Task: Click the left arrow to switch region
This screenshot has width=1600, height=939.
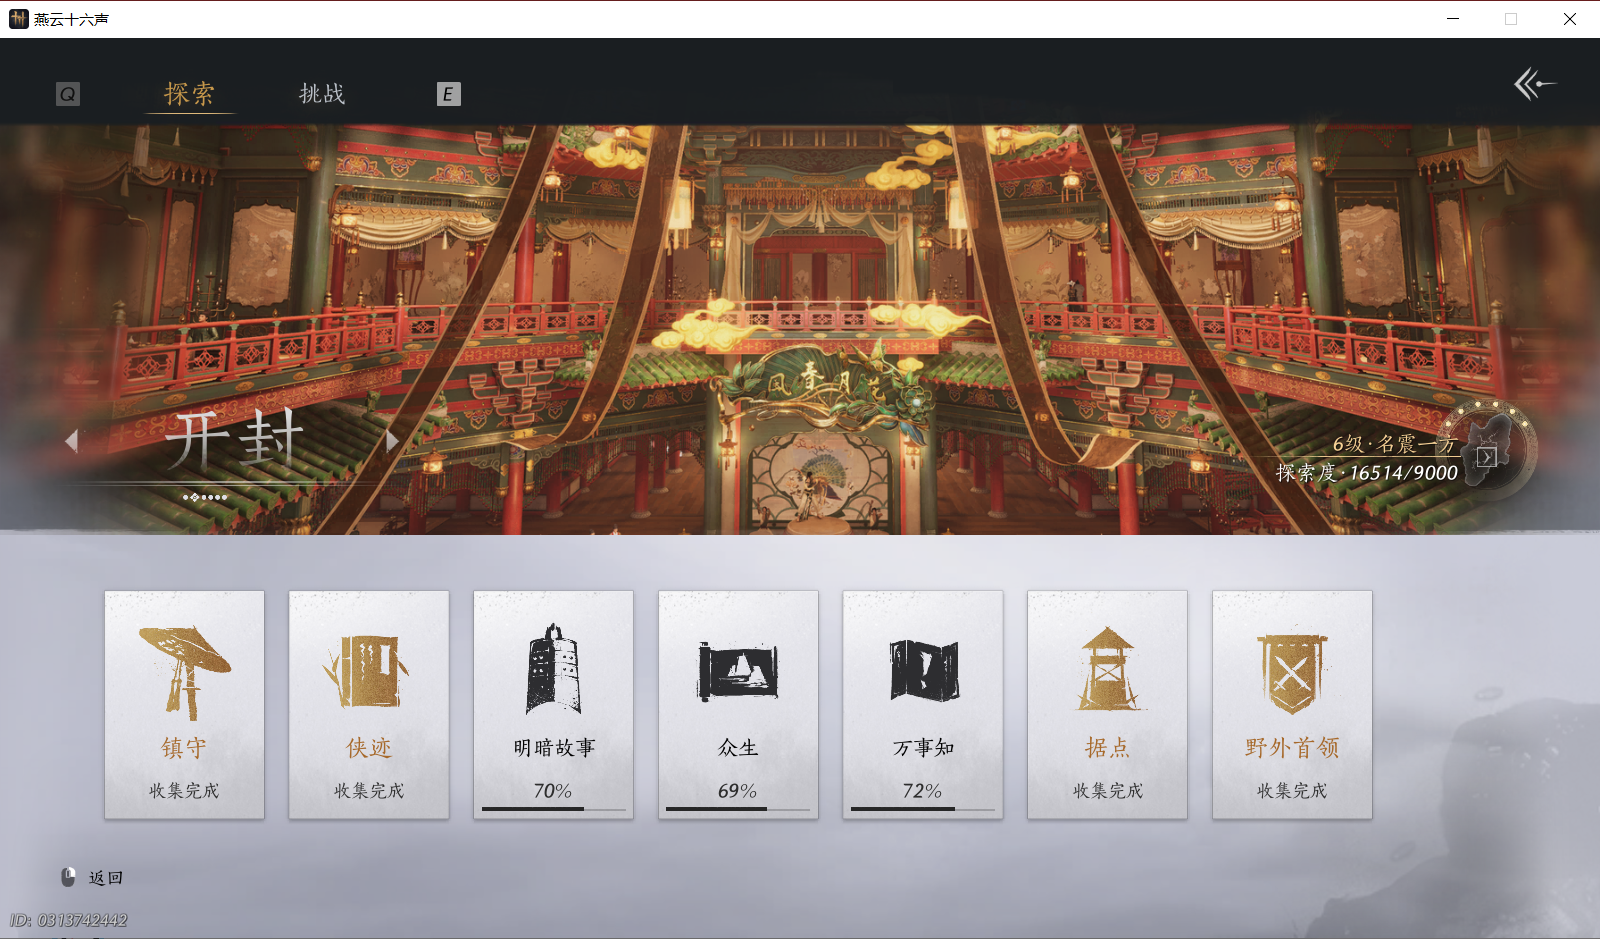Action: click(x=72, y=441)
